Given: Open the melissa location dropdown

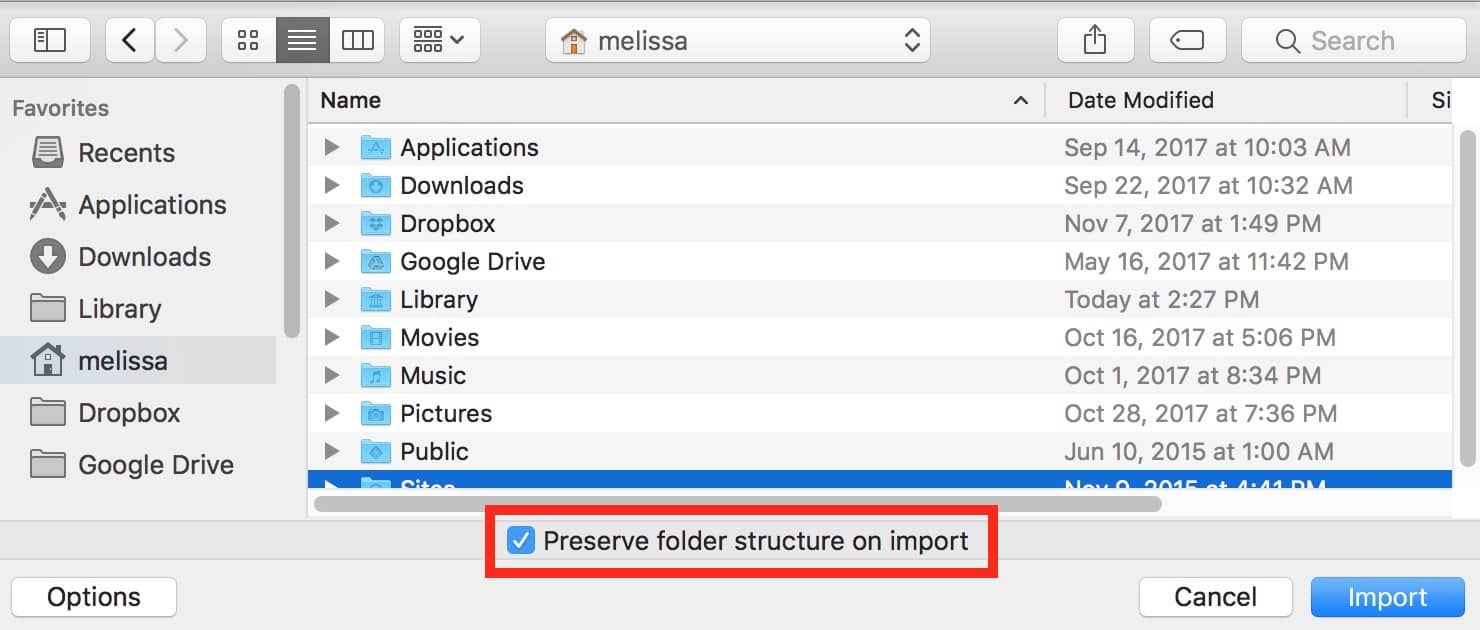Looking at the screenshot, I should (738, 40).
